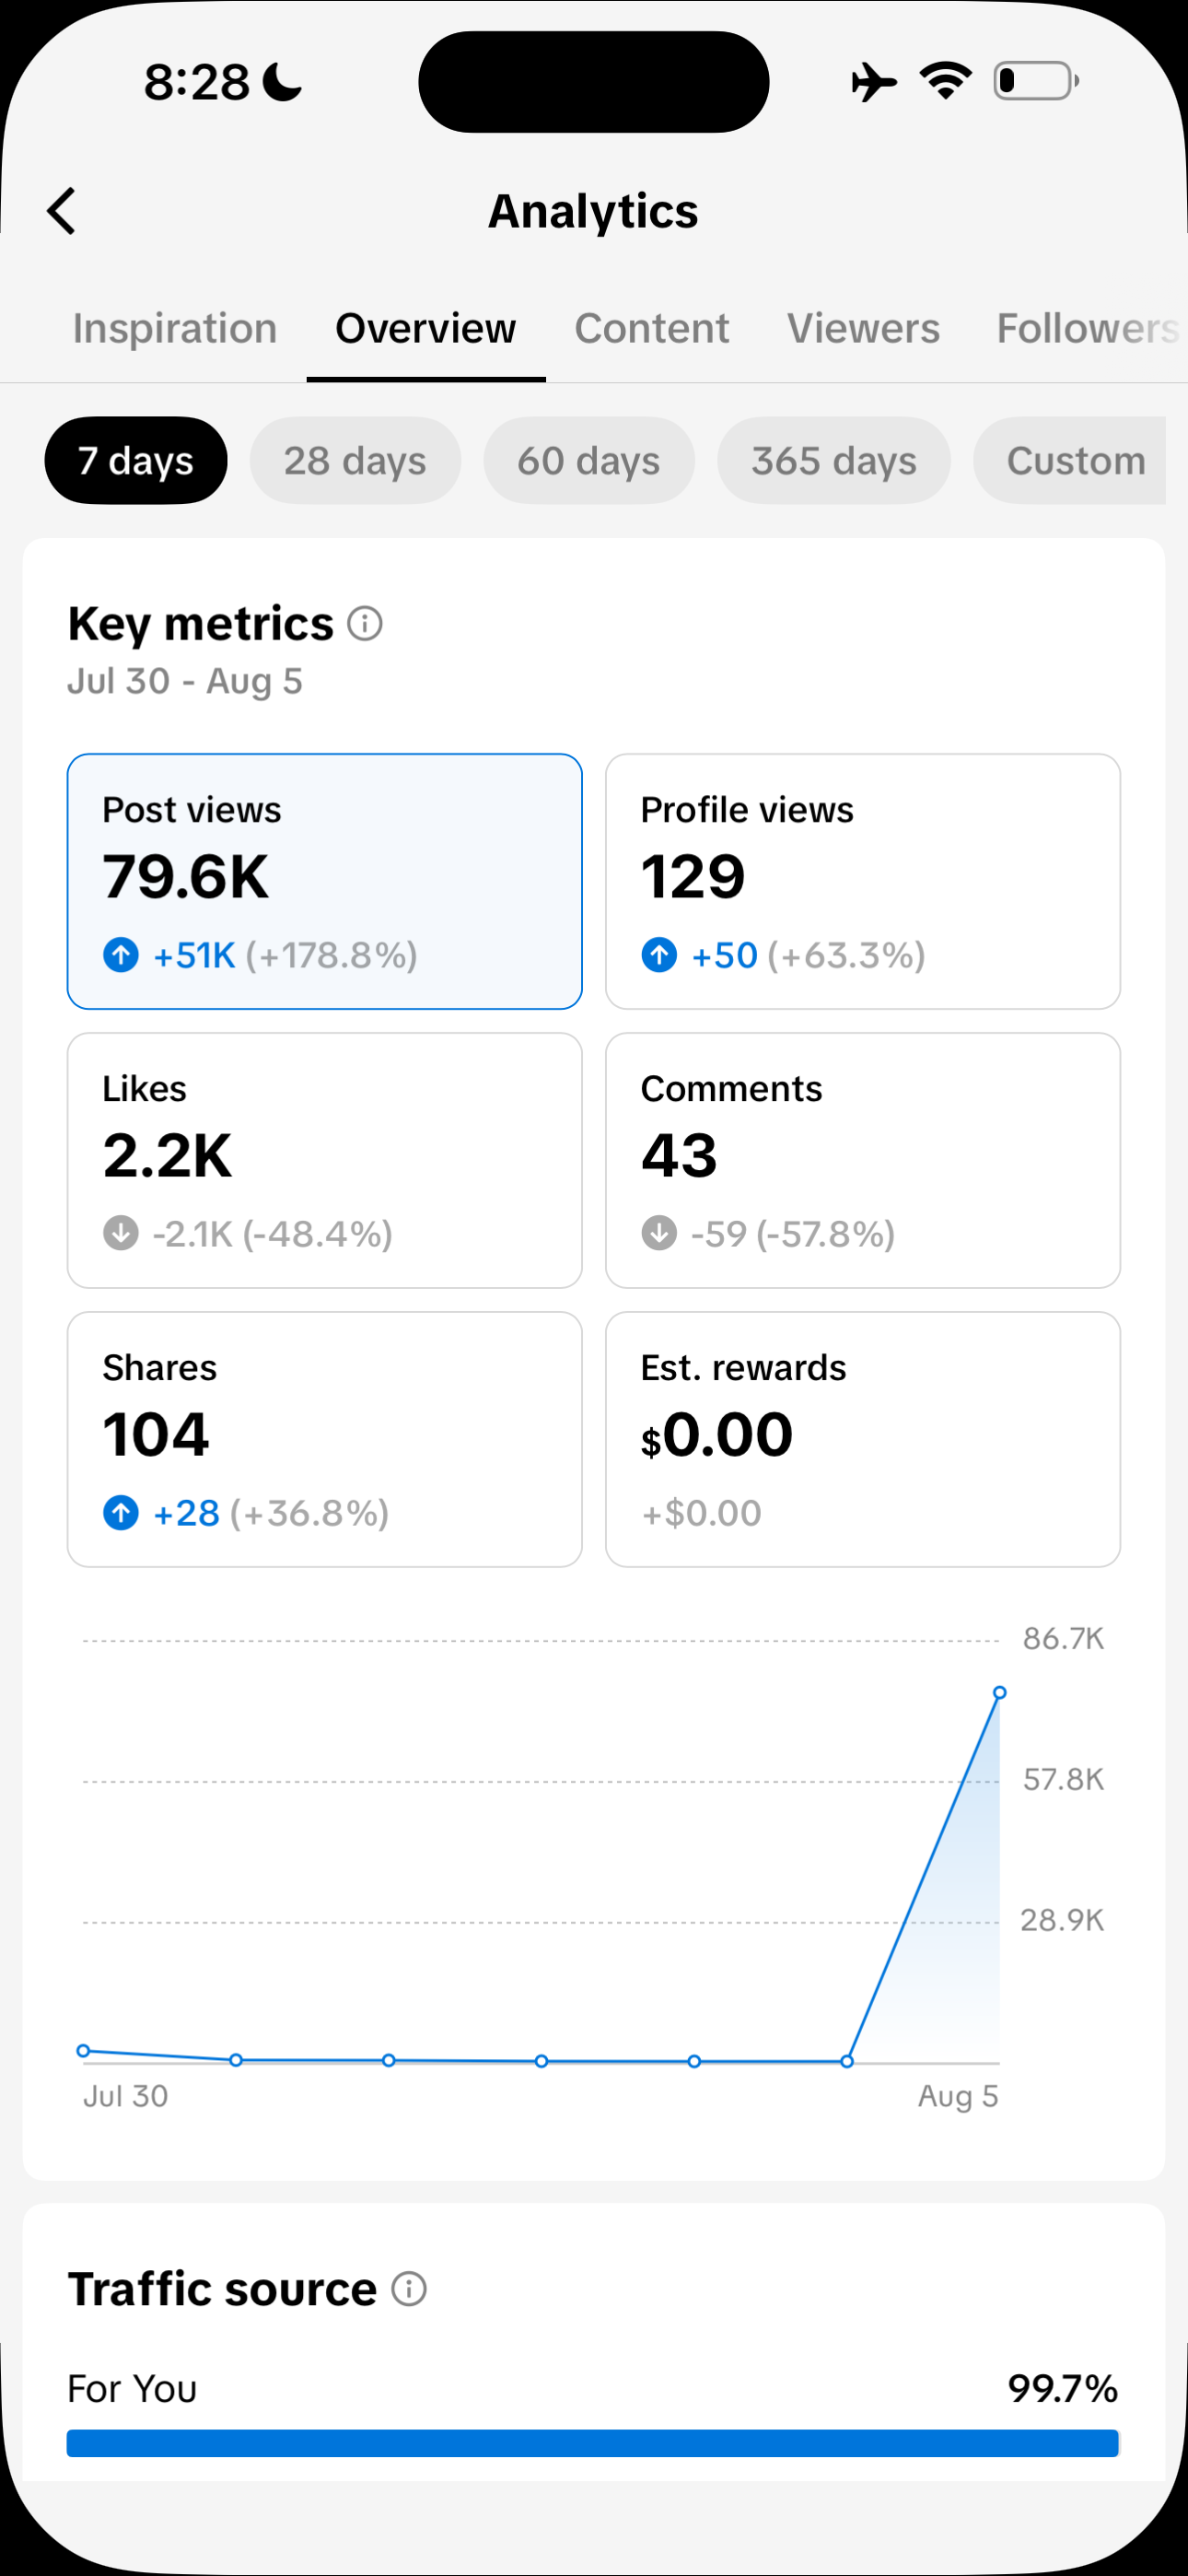The width and height of the screenshot is (1188, 2576).
Task: Tap Likes gray down-arrow icon
Action: (121, 1233)
